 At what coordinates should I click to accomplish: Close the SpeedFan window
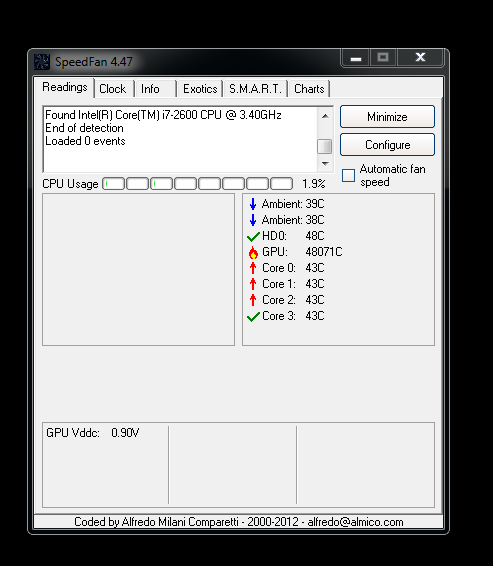(x=420, y=57)
